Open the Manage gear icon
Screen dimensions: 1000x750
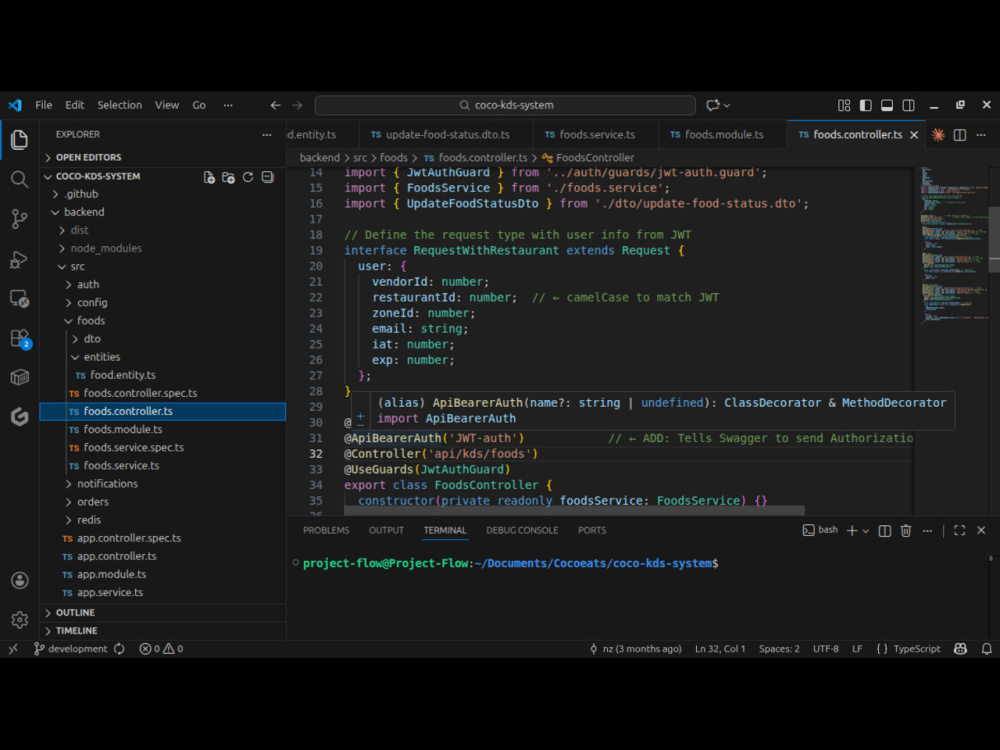coord(19,620)
